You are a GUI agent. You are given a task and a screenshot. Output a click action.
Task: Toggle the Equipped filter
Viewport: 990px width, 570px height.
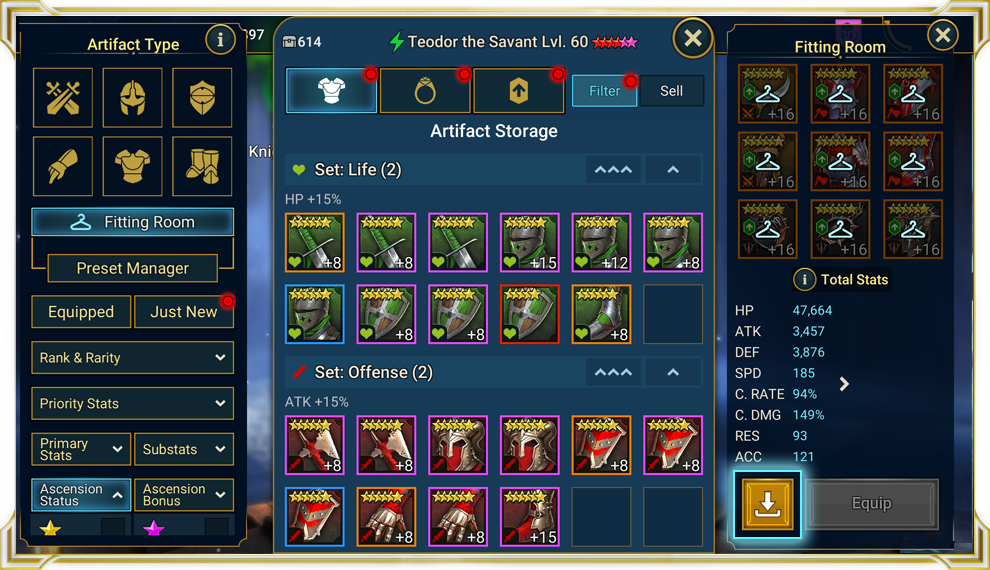pyautogui.click(x=81, y=312)
